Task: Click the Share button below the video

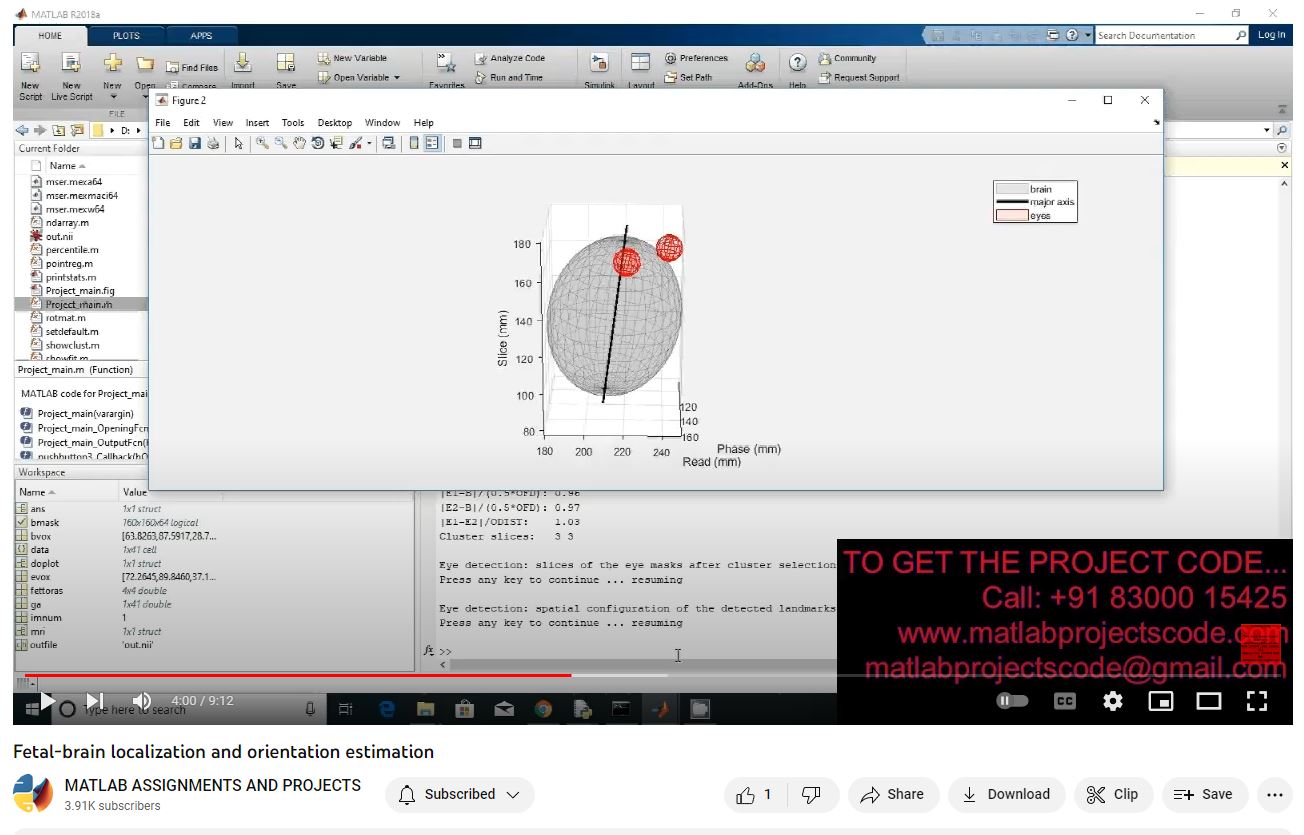Action: 893,795
